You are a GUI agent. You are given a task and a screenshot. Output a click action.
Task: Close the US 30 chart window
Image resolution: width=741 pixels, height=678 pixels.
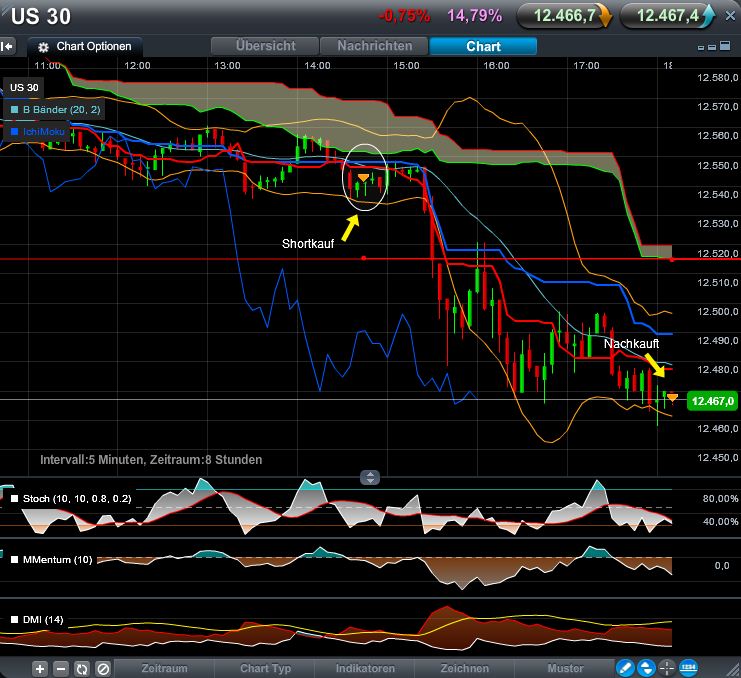pos(731,16)
